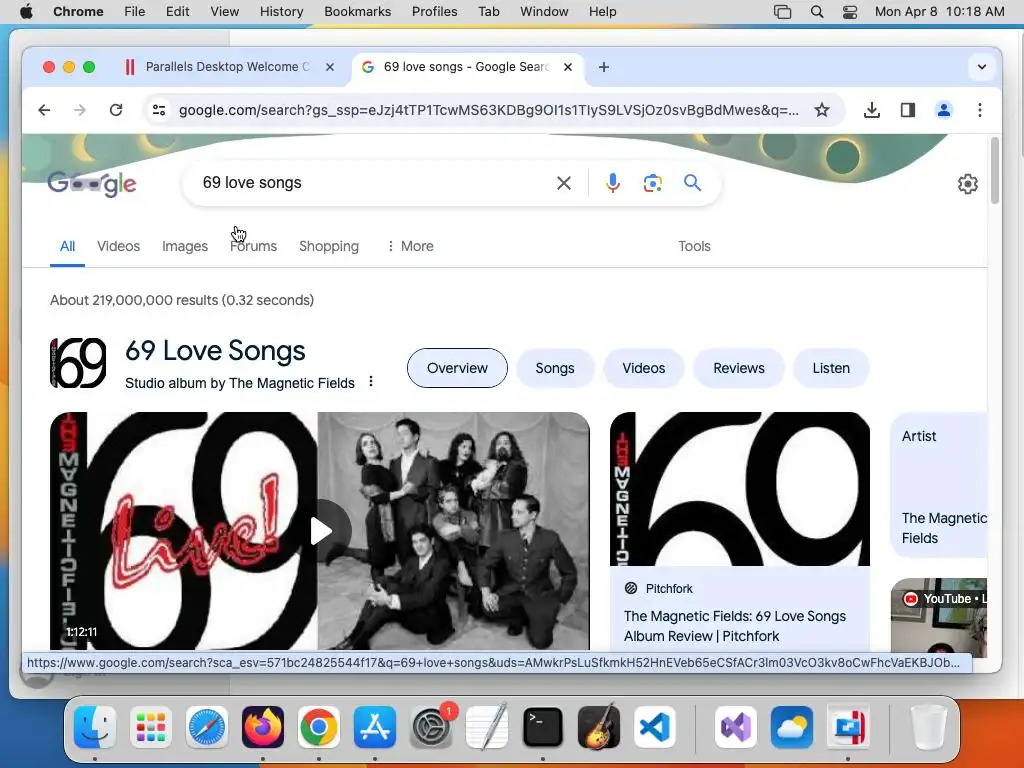Toggle Chrome side panel icon

coord(908,110)
